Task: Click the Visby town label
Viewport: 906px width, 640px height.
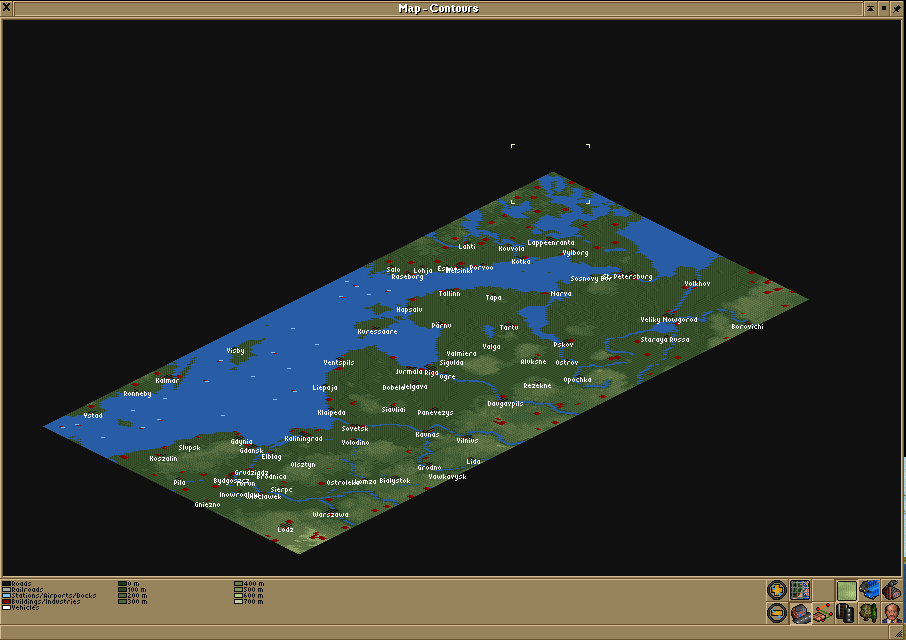Action: pos(235,351)
